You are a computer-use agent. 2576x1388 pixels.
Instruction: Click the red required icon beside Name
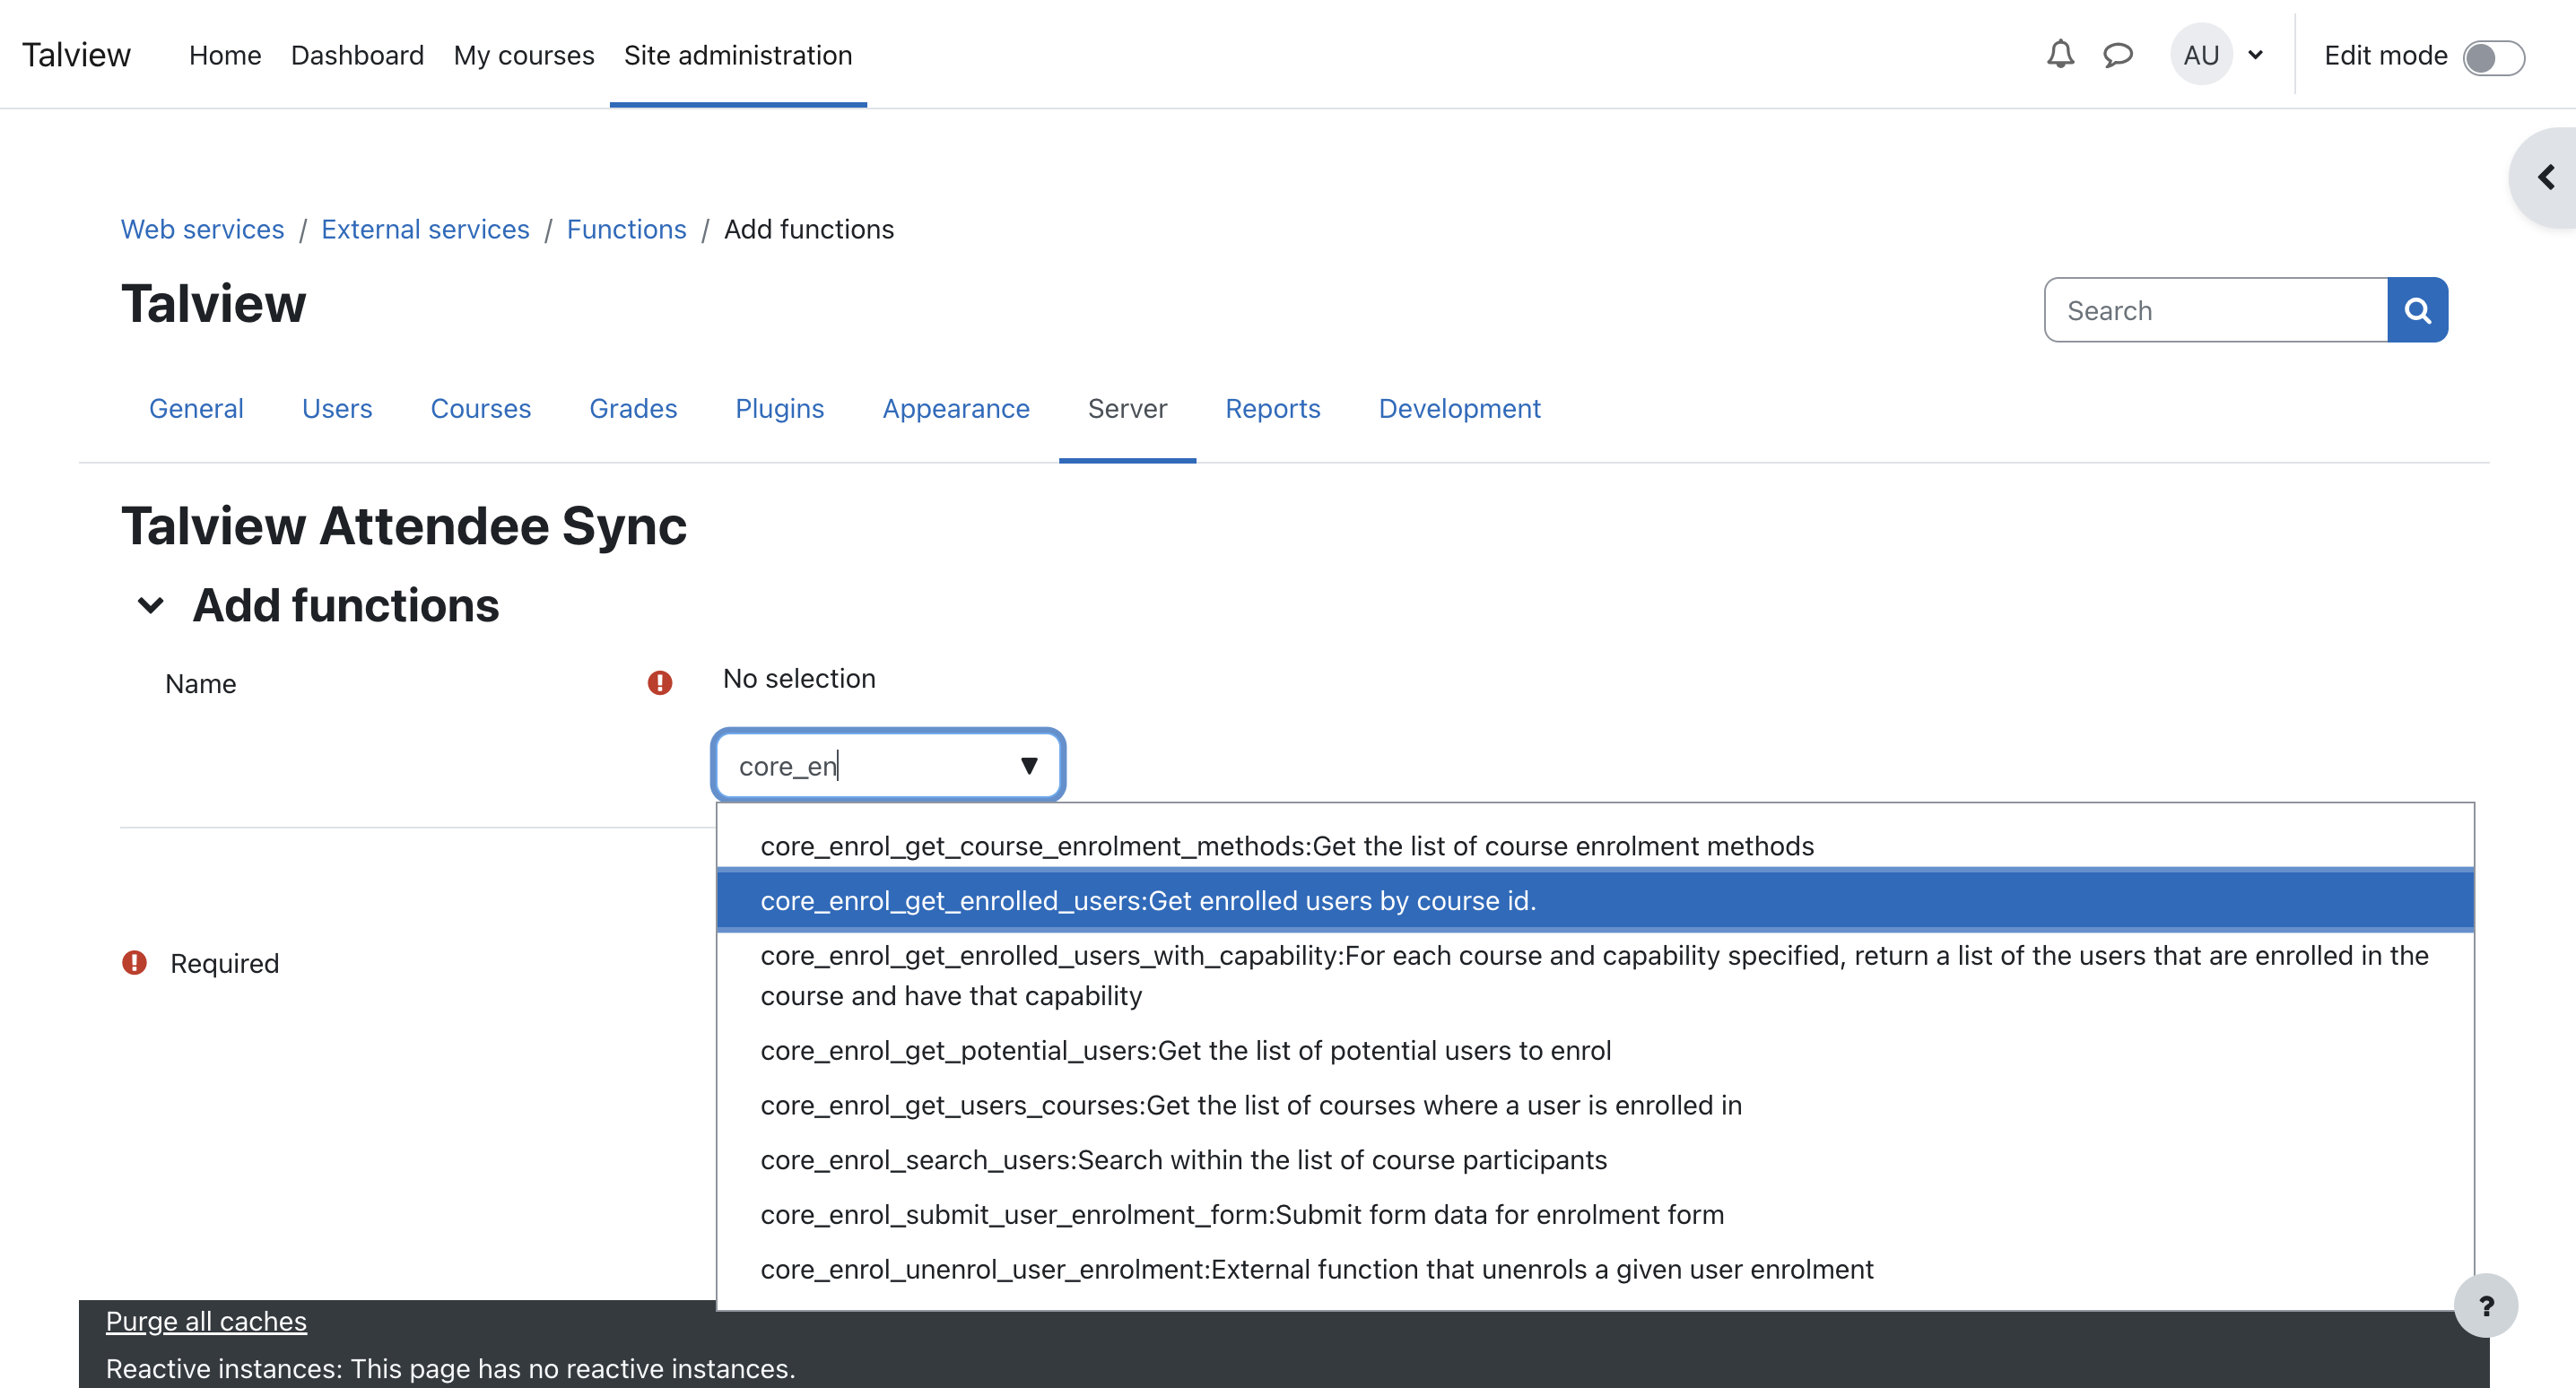tap(660, 683)
